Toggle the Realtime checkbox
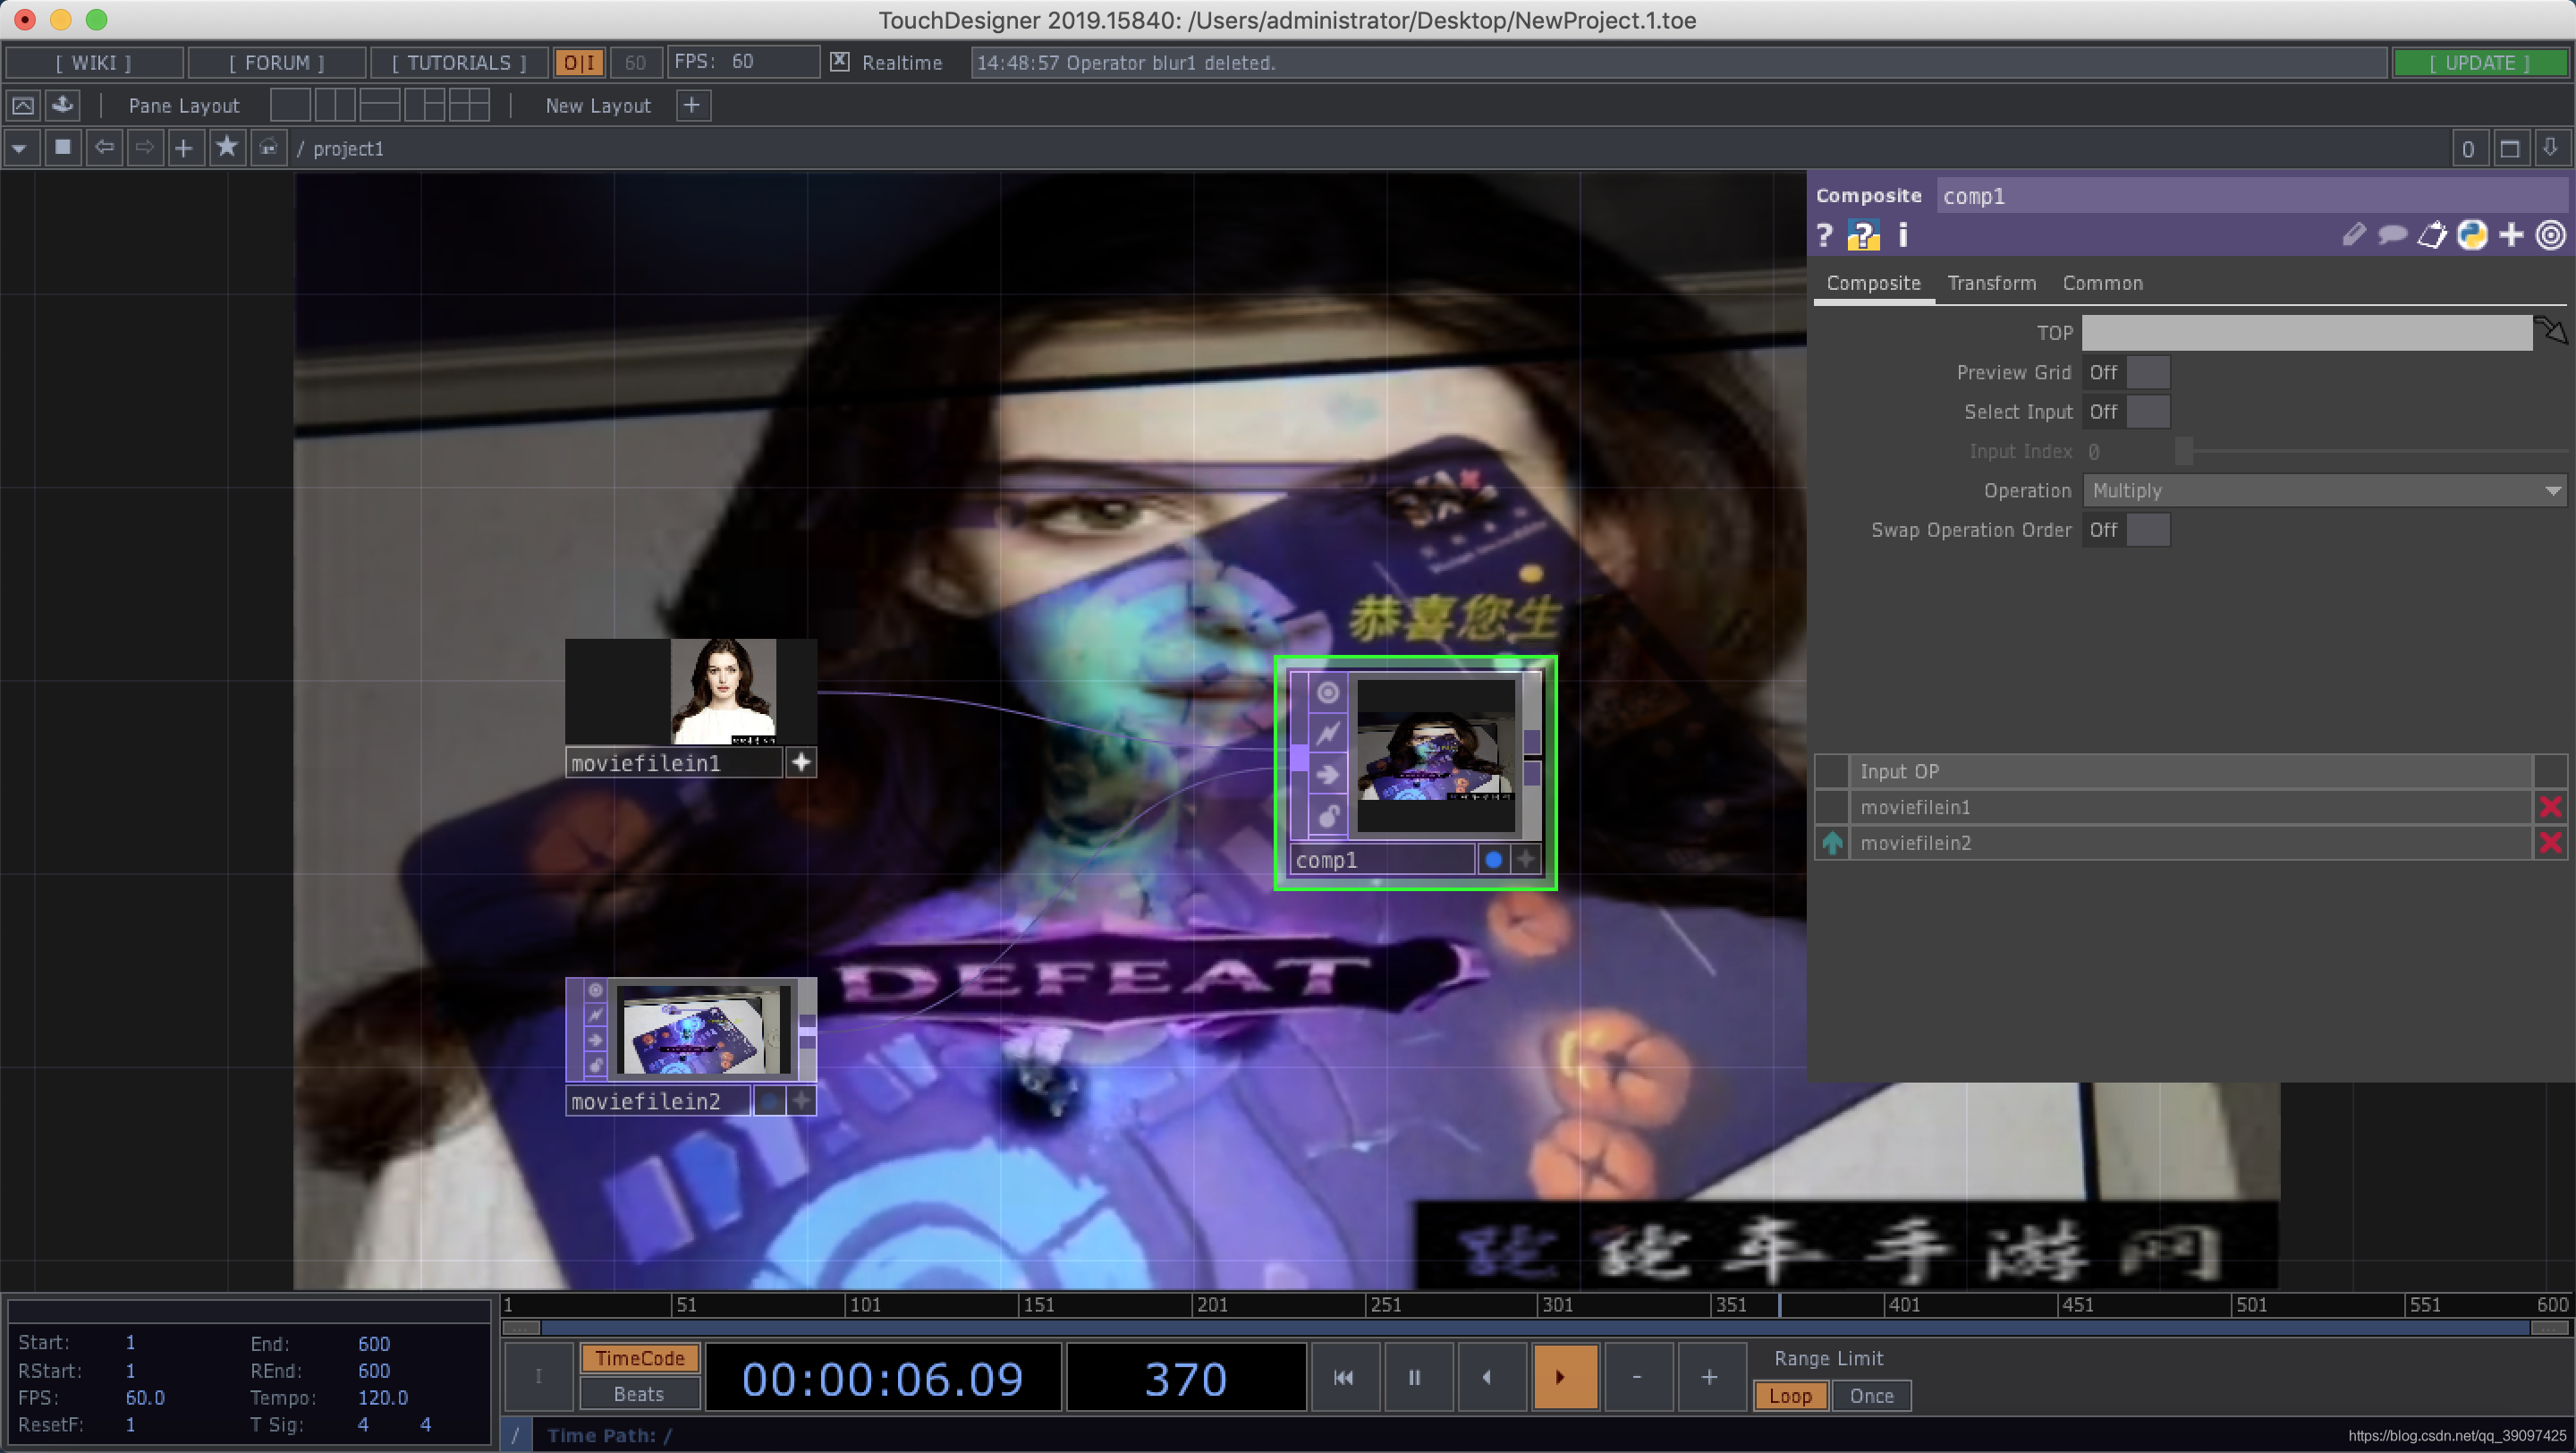2576x1453 pixels. tap(840, 62)
